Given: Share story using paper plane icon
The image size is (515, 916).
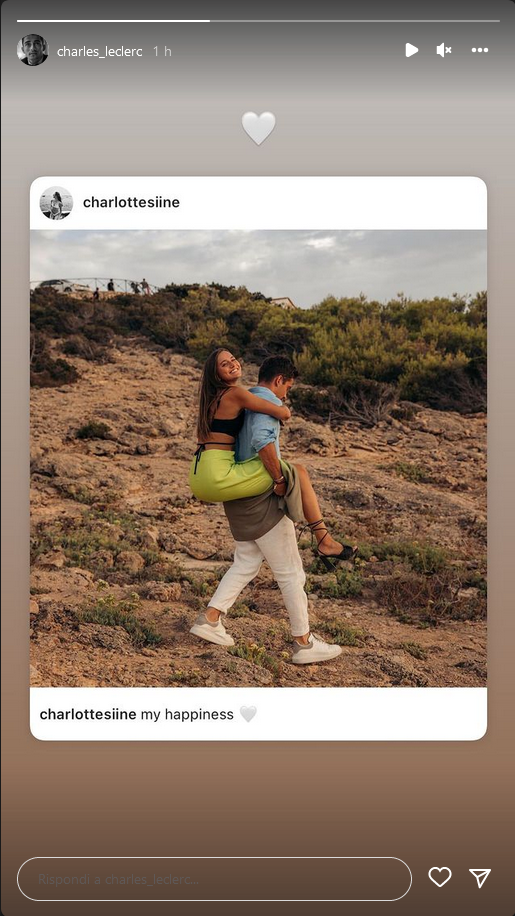Looking at the screenshot, I should [x=480, y=877].
